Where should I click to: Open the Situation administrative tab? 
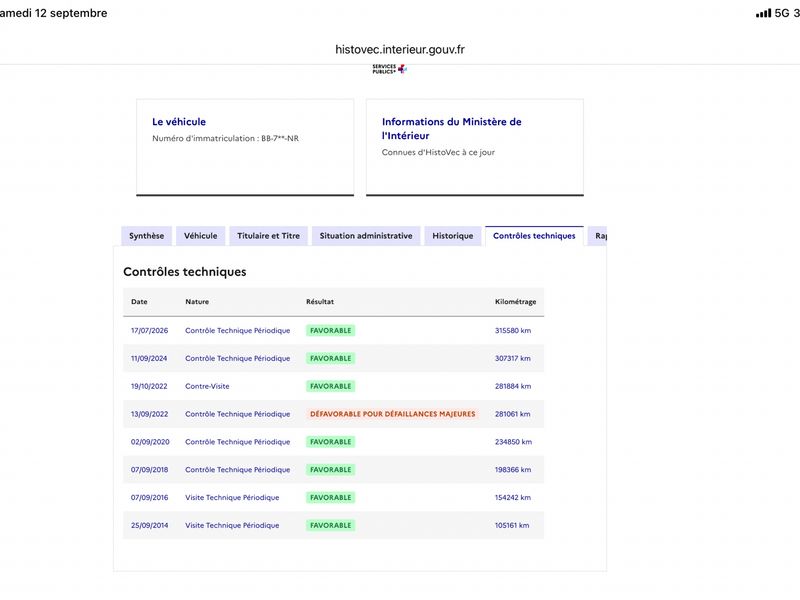(366, 236)
